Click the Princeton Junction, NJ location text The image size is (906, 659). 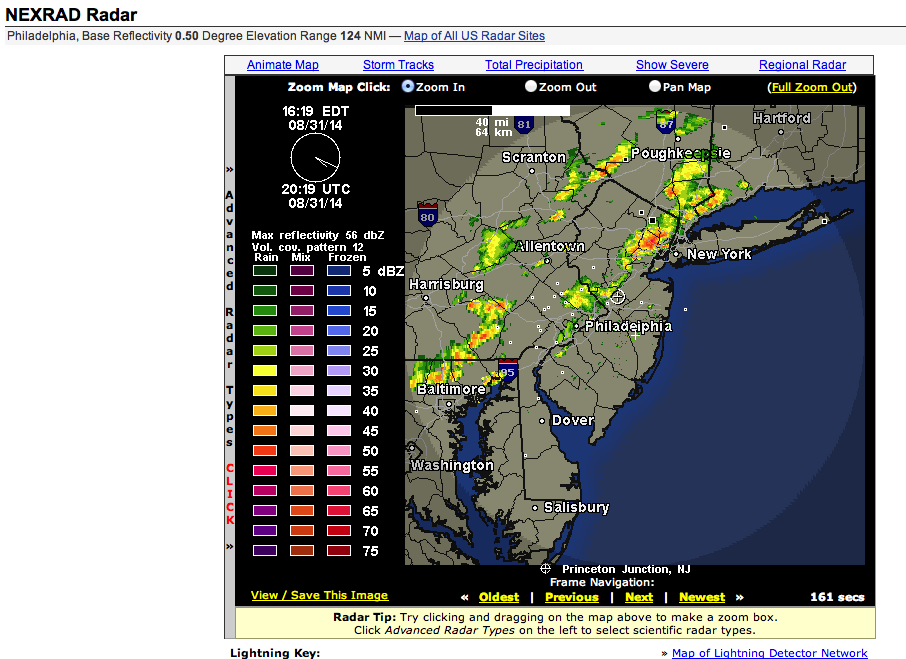click(x=626, y=569)
